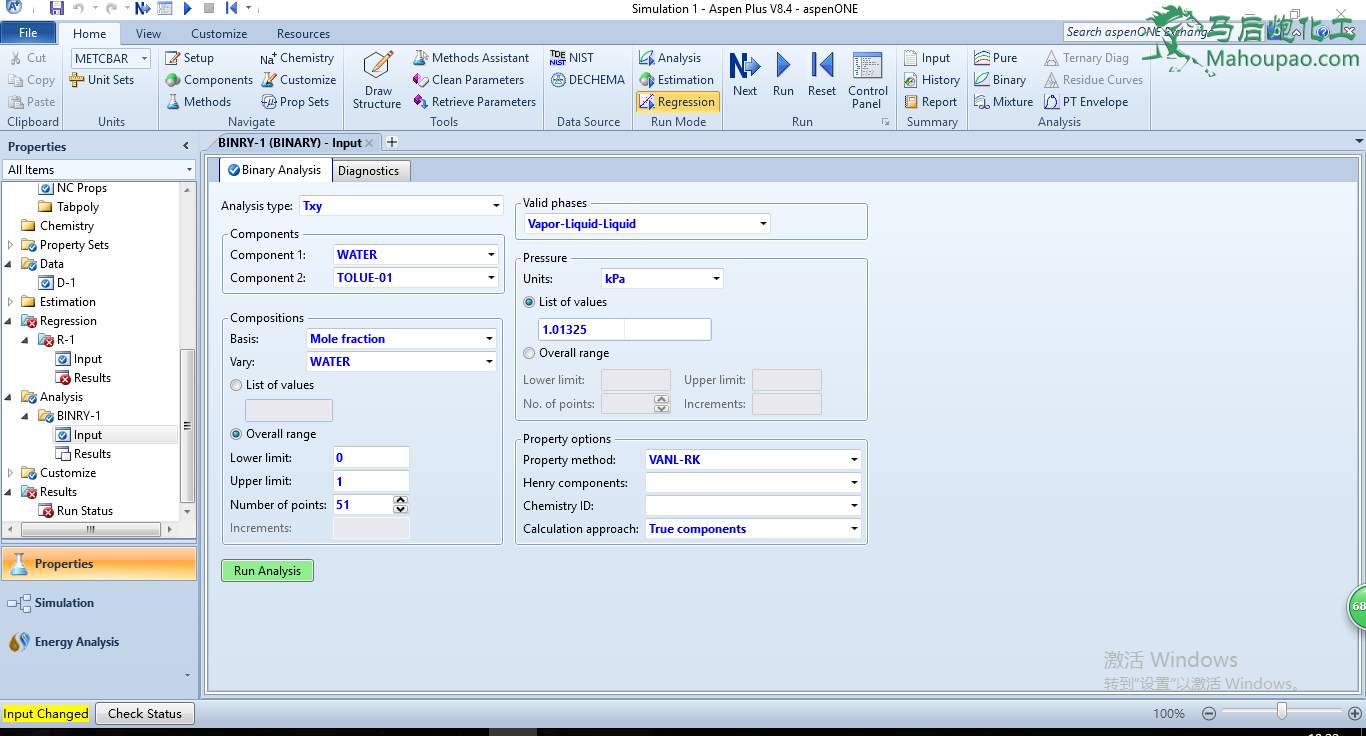Click the Next ribbon button
This screenshot has width=1366, height=736.
(x=745, y=75)
